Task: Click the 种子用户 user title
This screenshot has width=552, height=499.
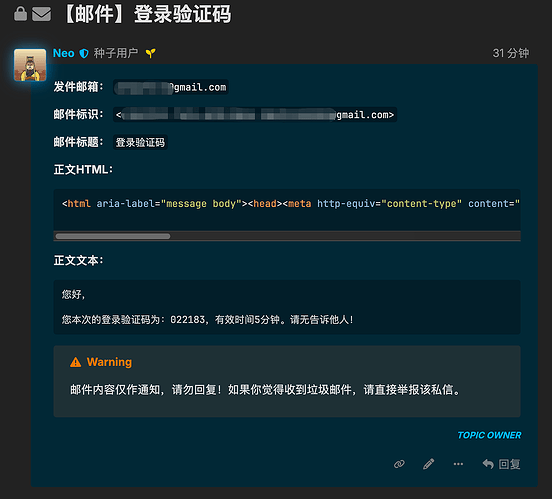Action: [116, 53]
